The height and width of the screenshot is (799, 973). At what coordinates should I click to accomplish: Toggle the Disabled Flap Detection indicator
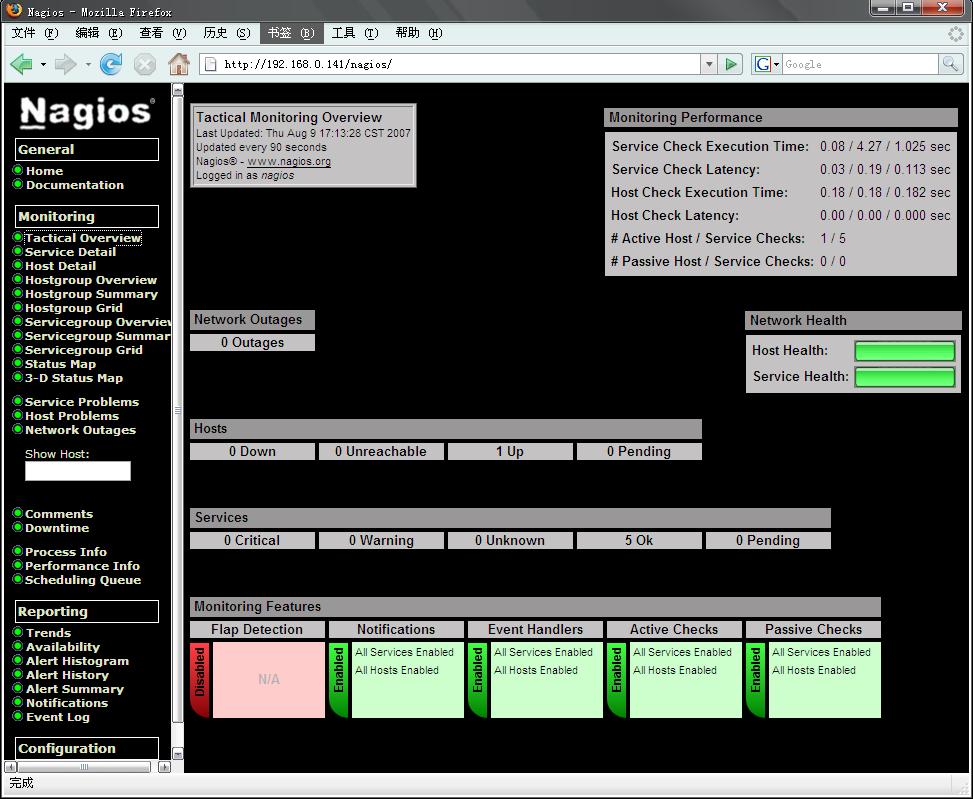tap(200, 679)
